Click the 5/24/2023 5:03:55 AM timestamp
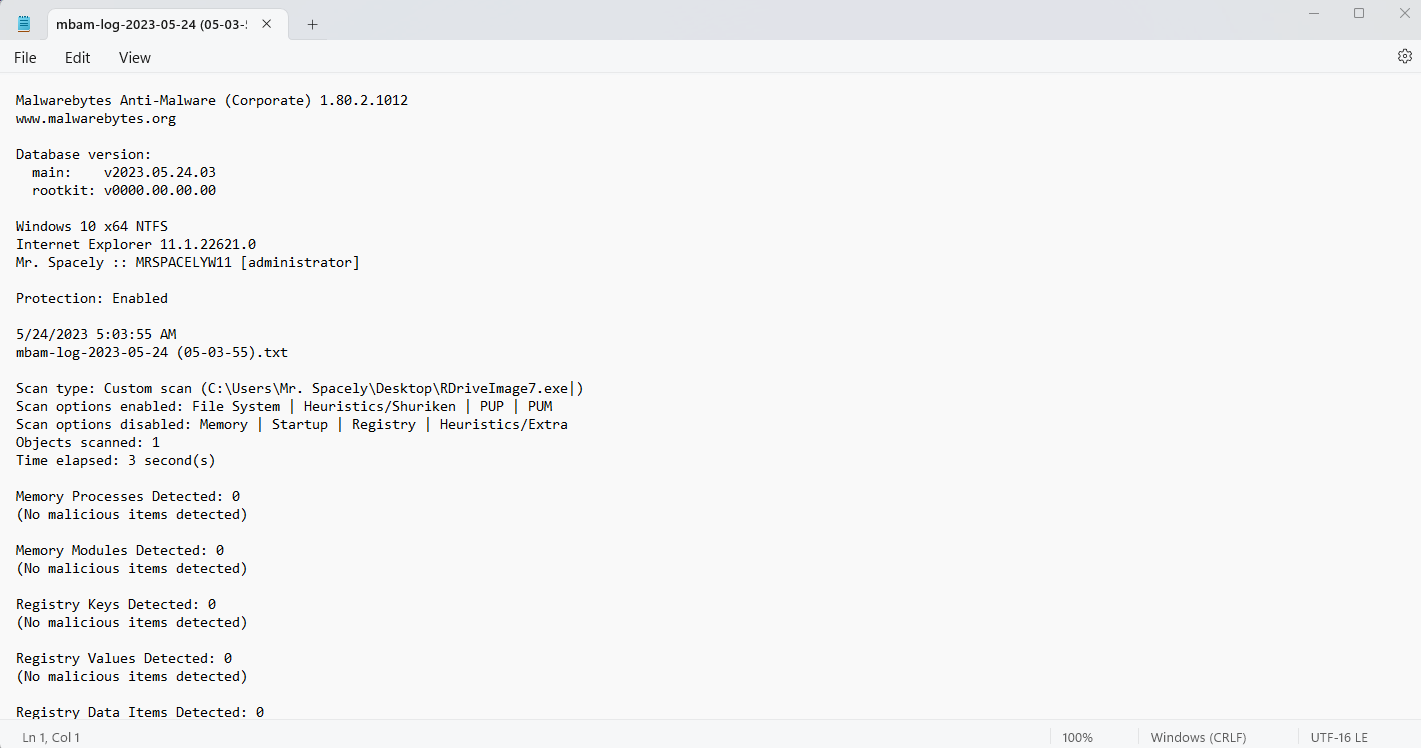 (x=96, y=335)
